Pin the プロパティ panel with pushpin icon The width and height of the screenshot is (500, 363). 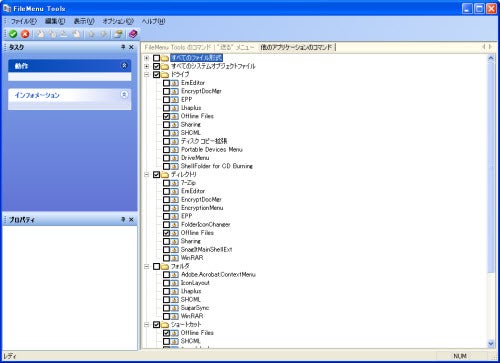123,220
